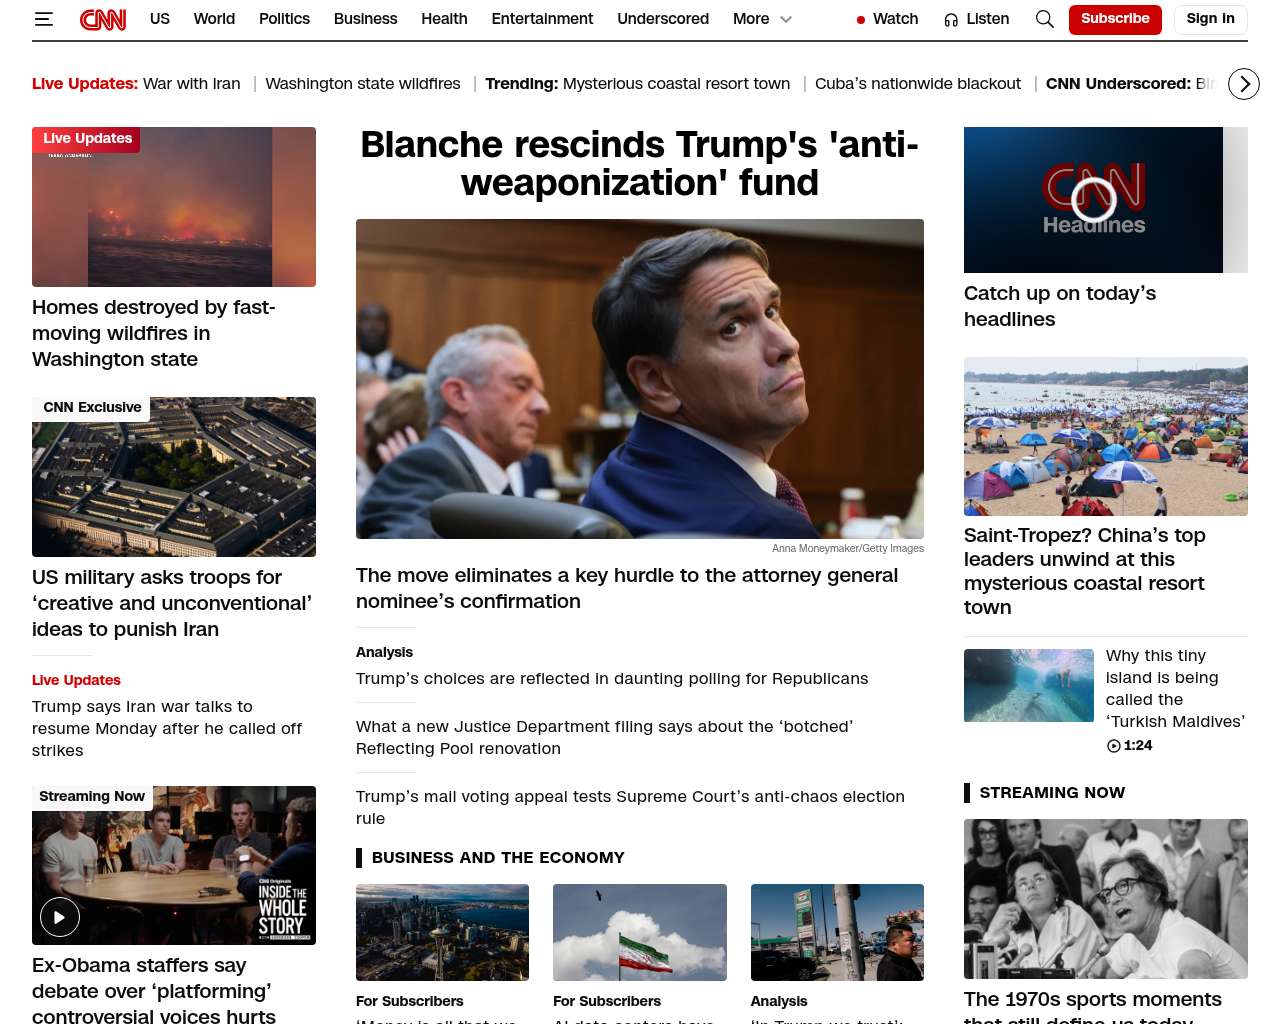Open the World section

point(214,19)
